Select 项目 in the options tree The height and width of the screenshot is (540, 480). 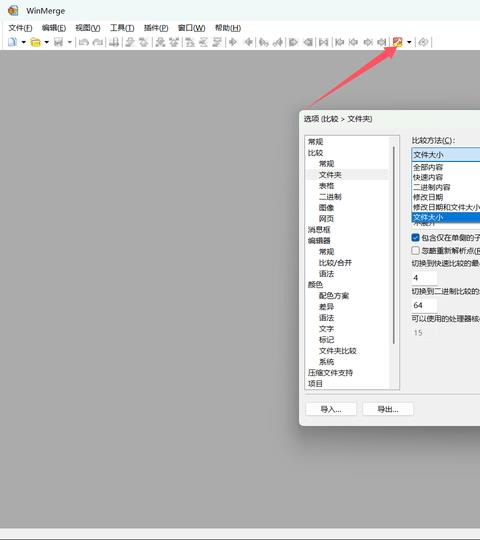click(x=315, y=384)
